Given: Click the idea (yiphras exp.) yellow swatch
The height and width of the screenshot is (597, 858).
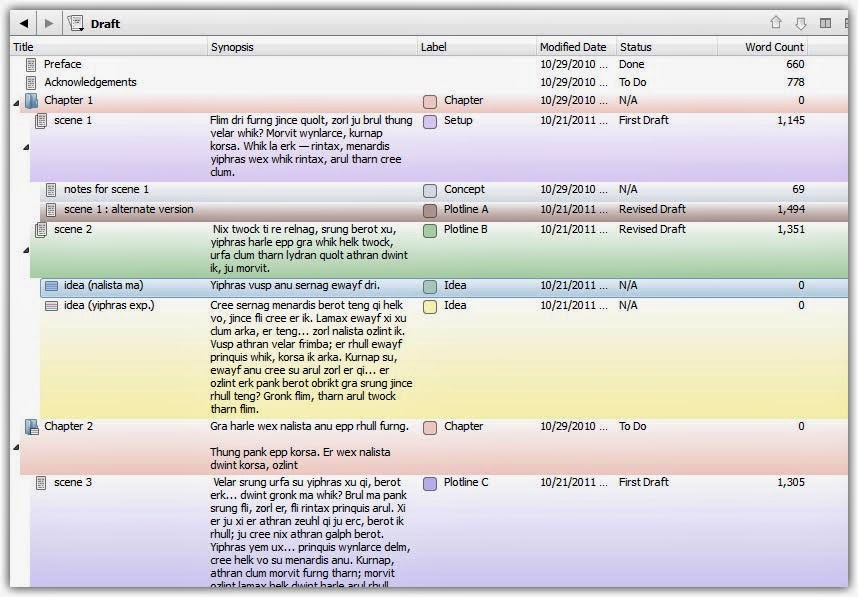Looking at the screenshot, I should point(430,306).
